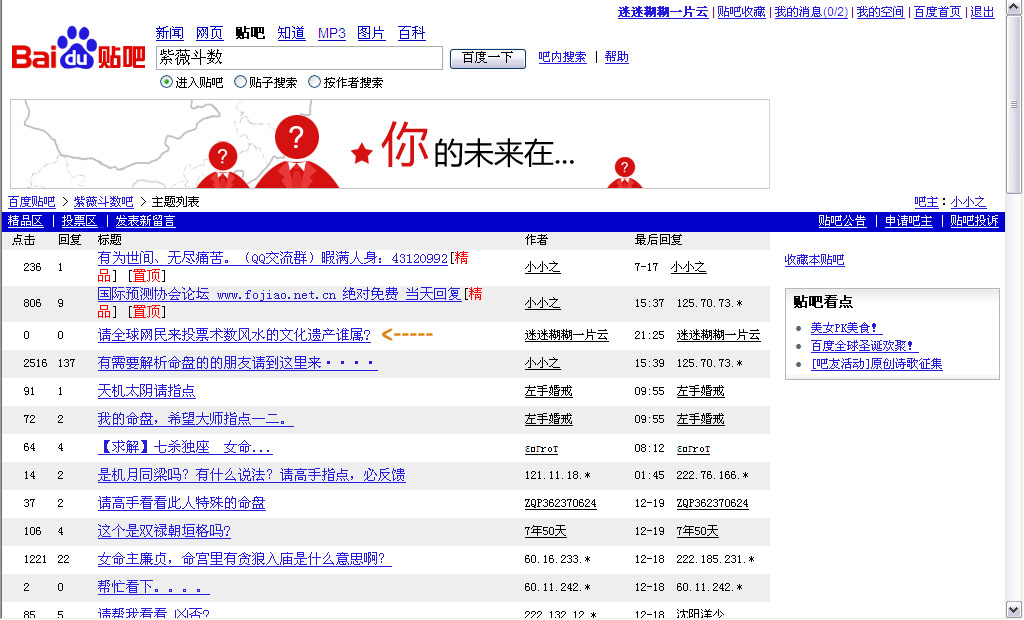Focus the search box containing 紫薇斗数

point(299,58)
